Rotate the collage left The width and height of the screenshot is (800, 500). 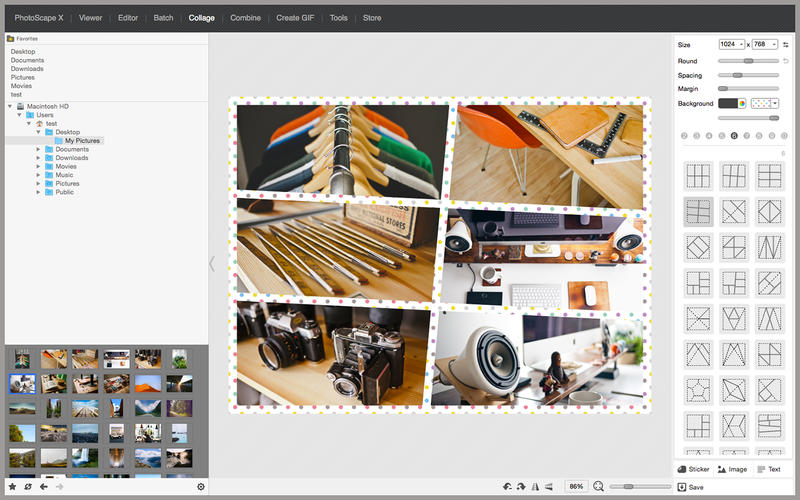tap(508, 486)
